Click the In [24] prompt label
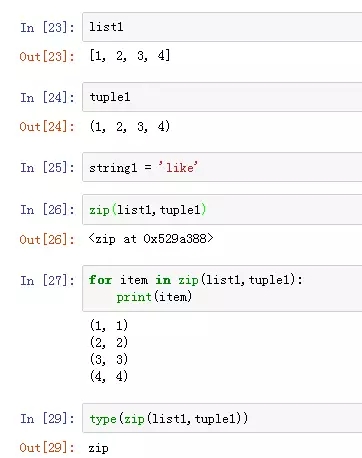 click(x=47, y=97)
